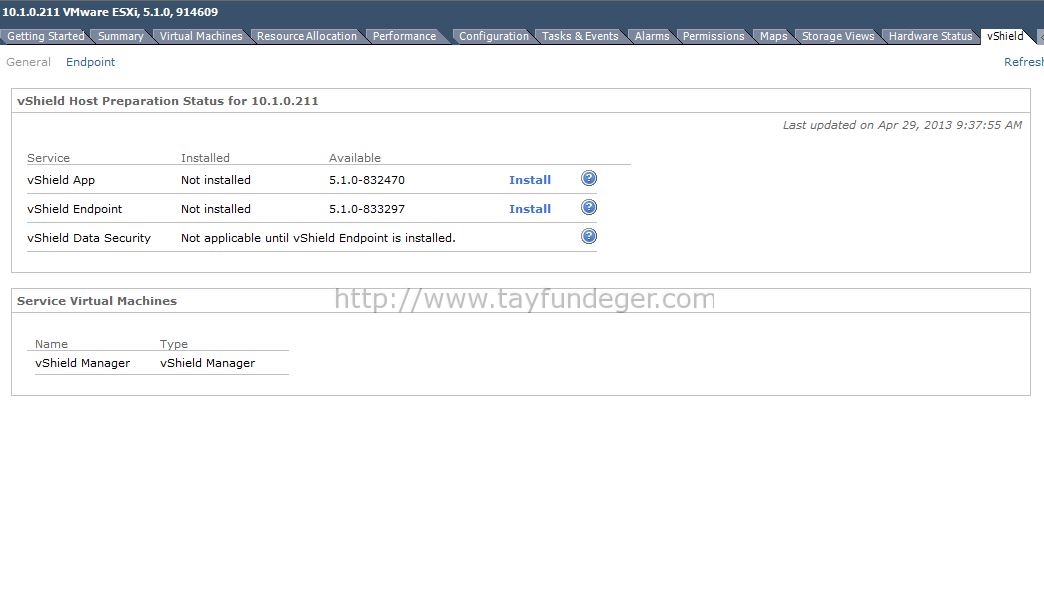Click Not installed status for vShield Endpoint

[216, 209]
